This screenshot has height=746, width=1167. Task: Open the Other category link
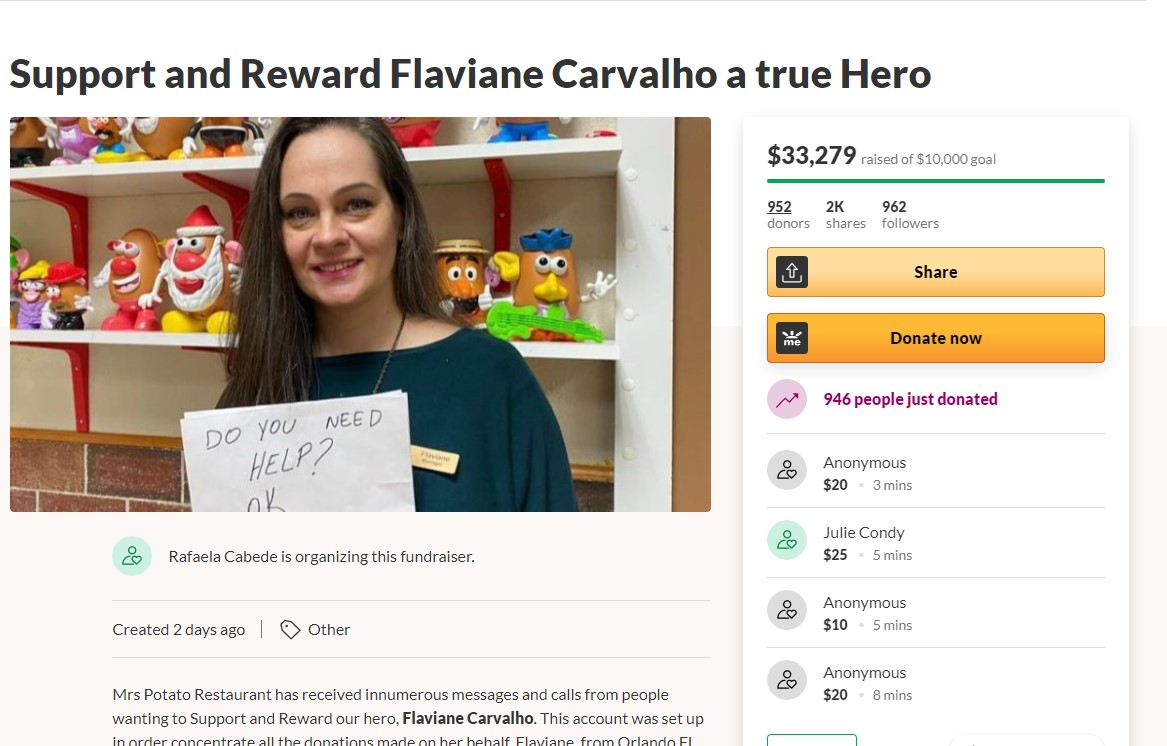click(x=328, y=630)
